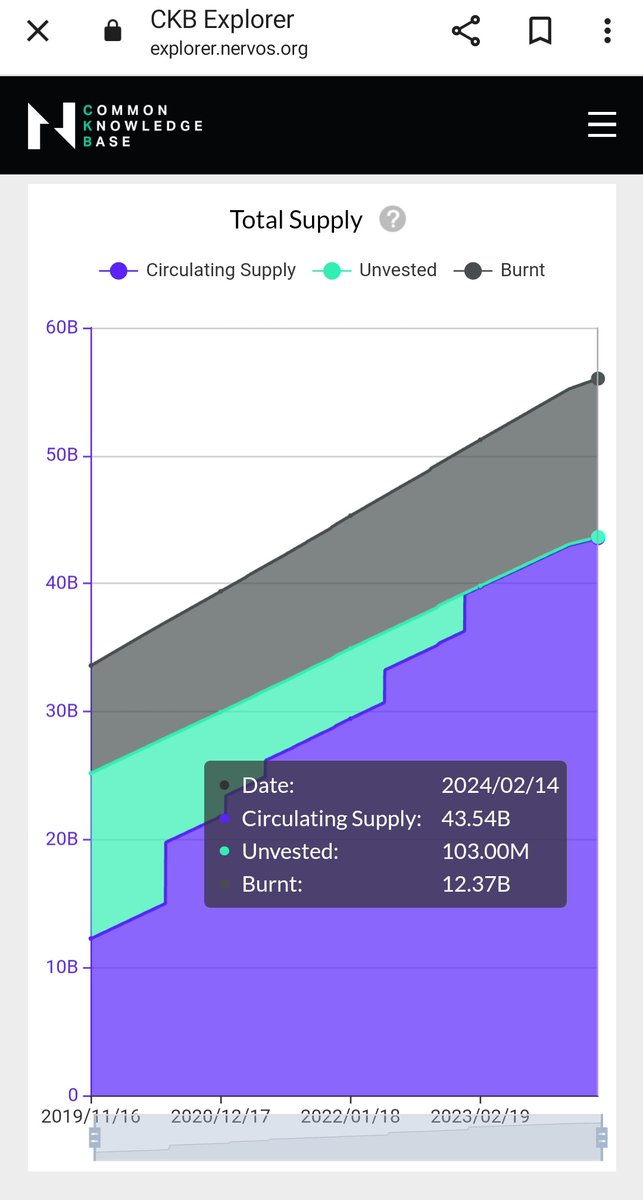This screenshot has width=643, height=1200.
Task: Click the data zoom range bar
Action: pyautogui.click(x=348, y=1138)
